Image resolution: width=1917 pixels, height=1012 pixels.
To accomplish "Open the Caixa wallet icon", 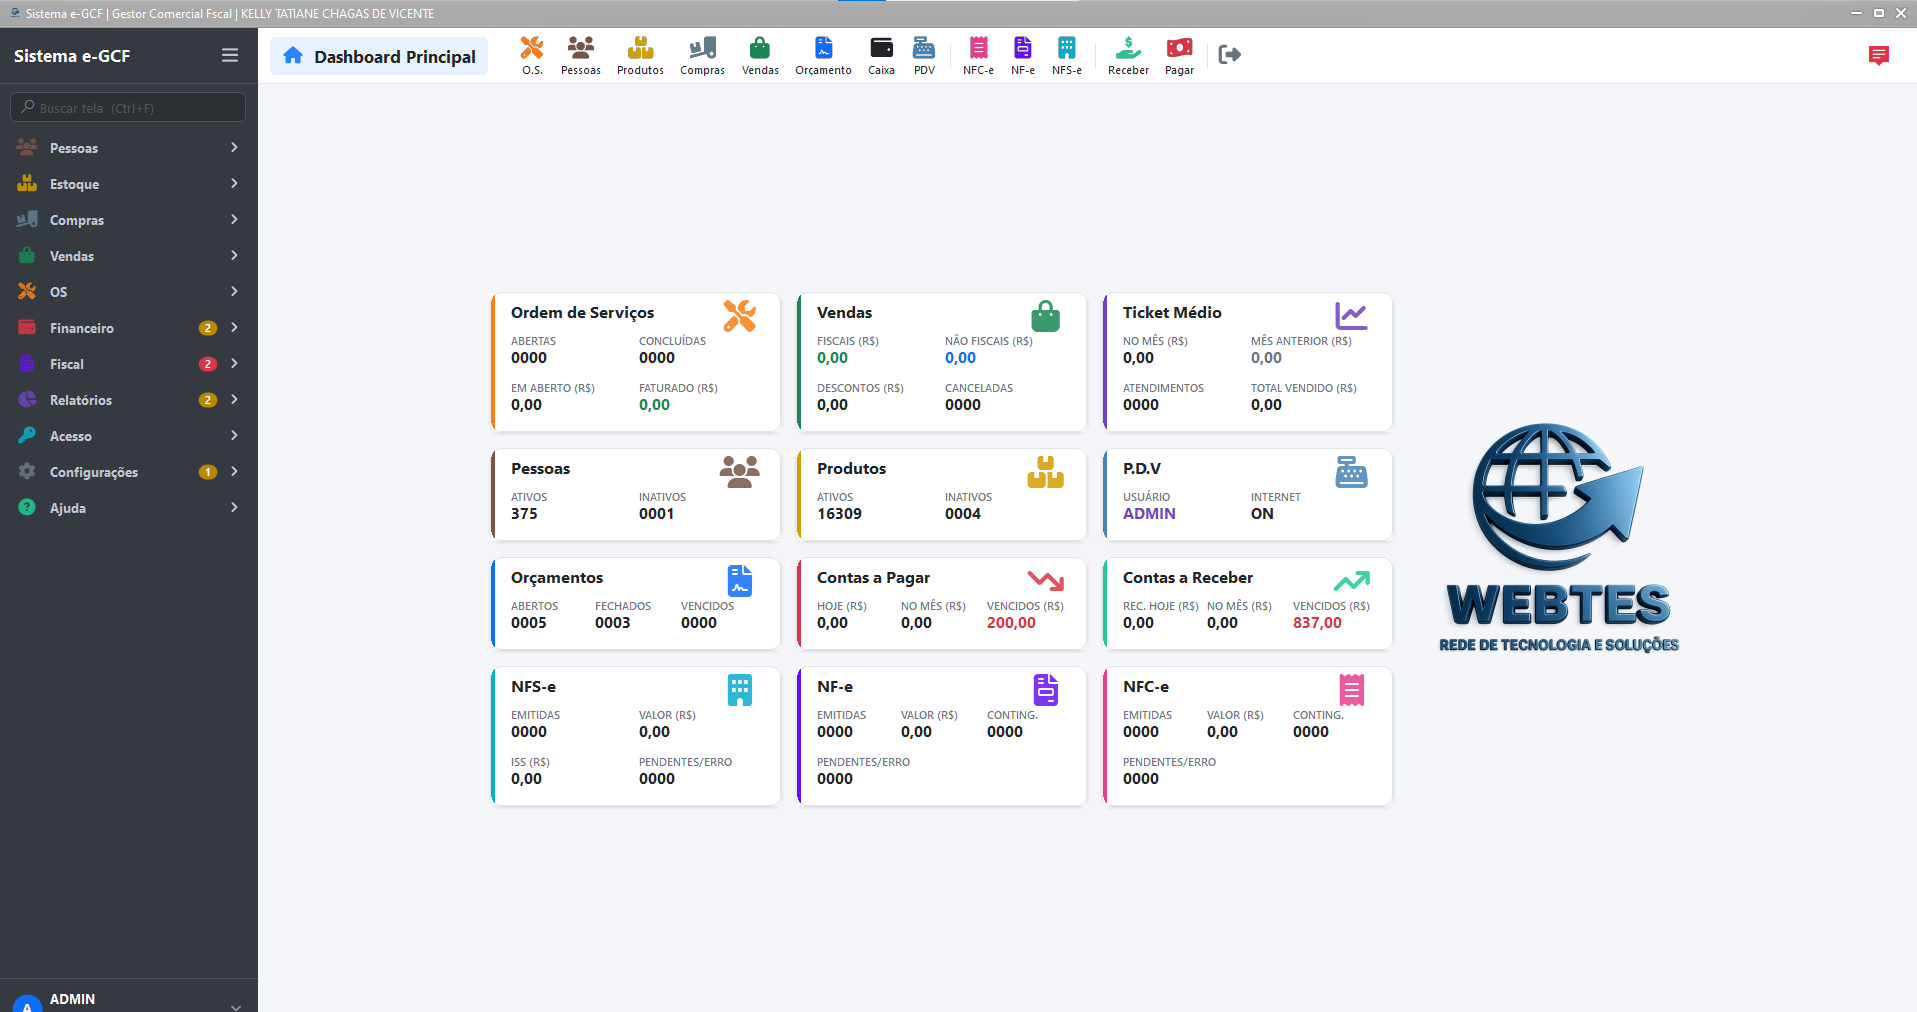I will [x=881, y=56].
